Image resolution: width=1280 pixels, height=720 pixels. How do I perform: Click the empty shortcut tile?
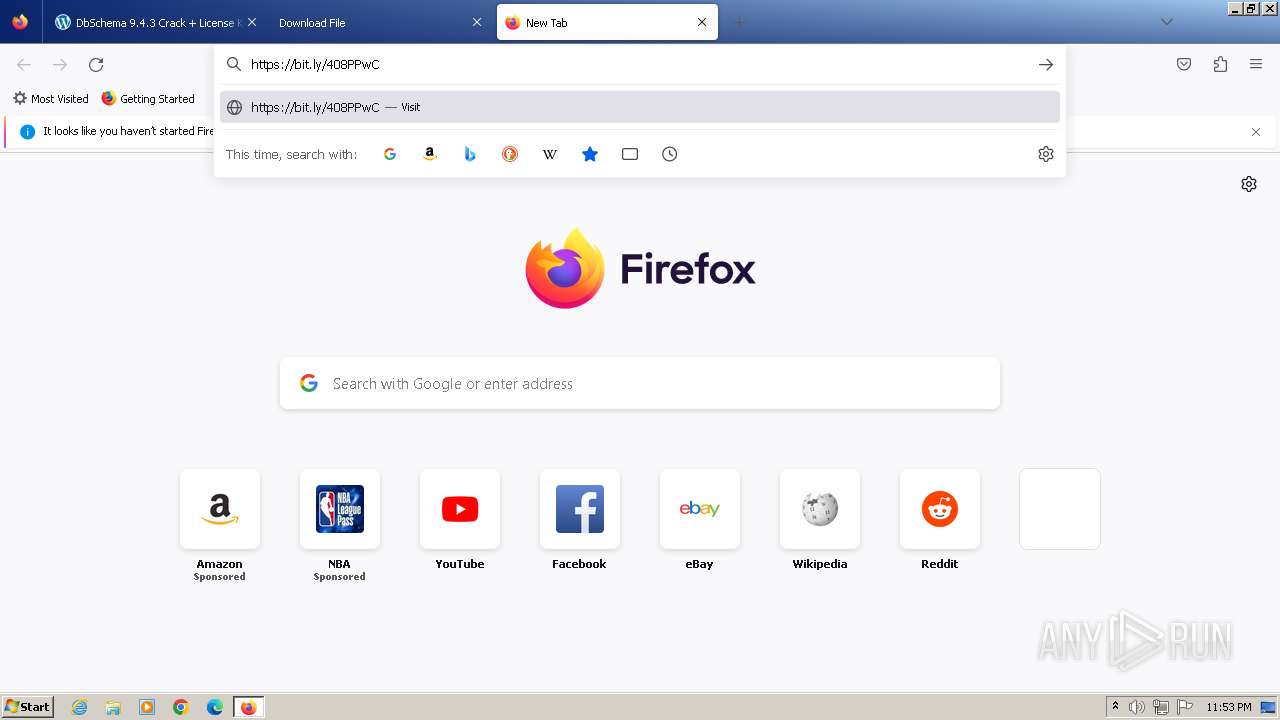[1060, 509]
